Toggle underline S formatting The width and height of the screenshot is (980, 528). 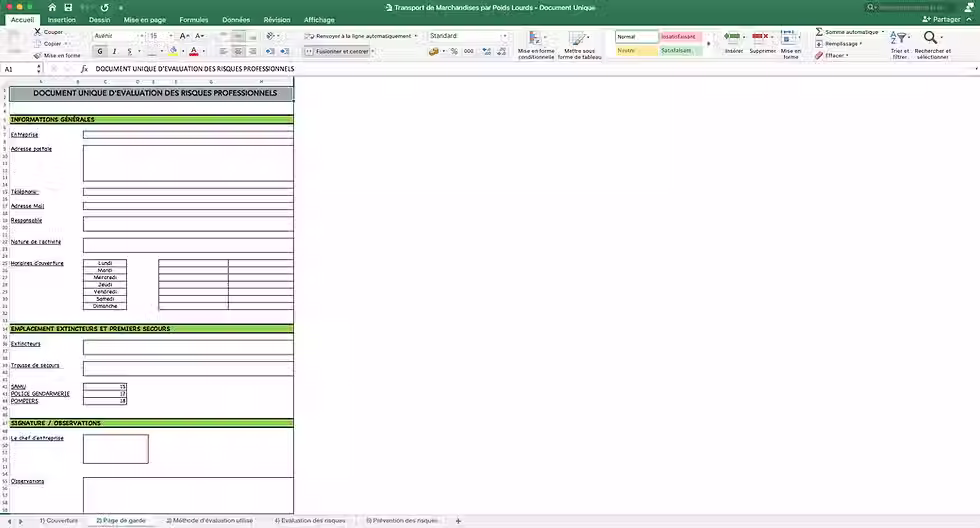tap(129, 51)
